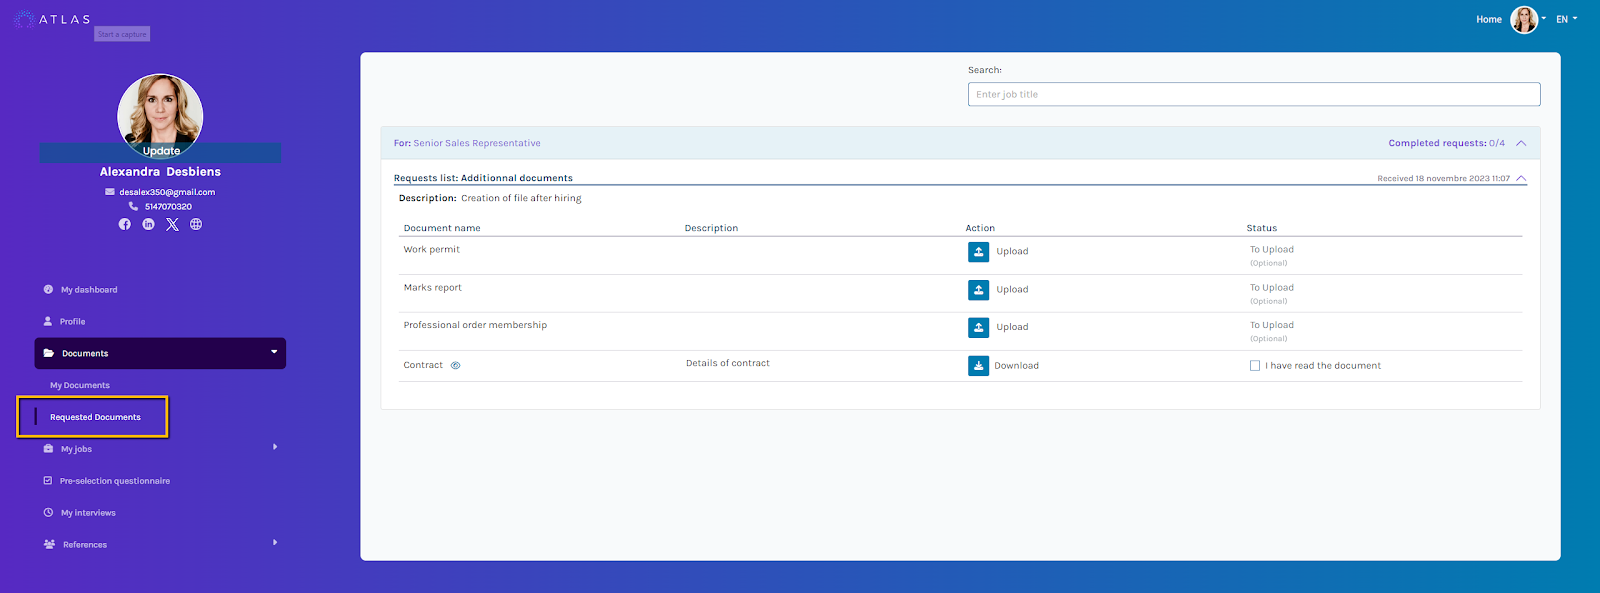Click the 'Professional order membership' document name
Image resolution: width=1600 pixels, height=593 pixels.
[x=475, y=325]
